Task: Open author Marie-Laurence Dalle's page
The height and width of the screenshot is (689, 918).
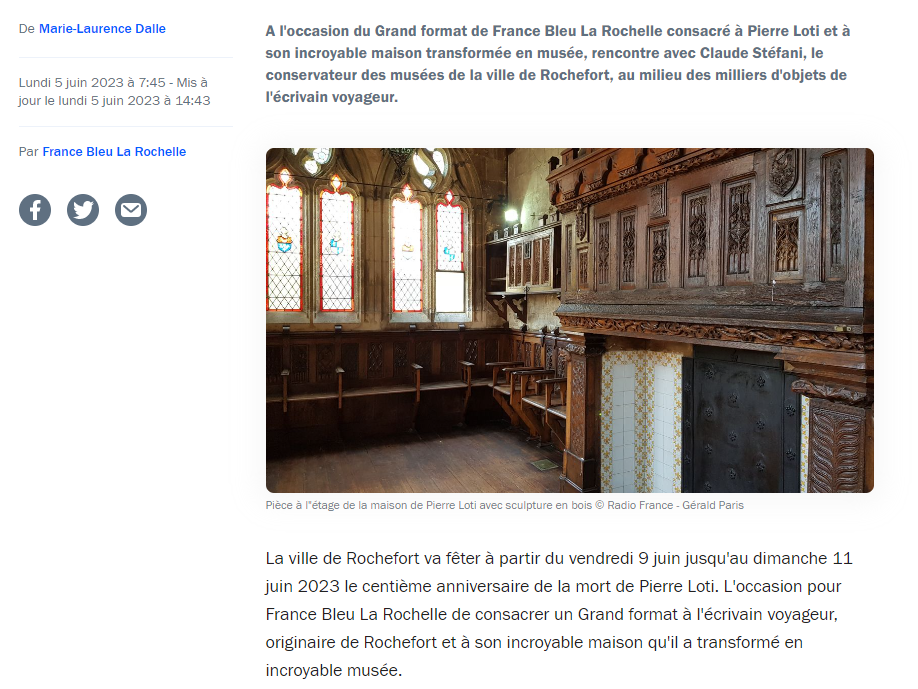Action: [102, 29]
